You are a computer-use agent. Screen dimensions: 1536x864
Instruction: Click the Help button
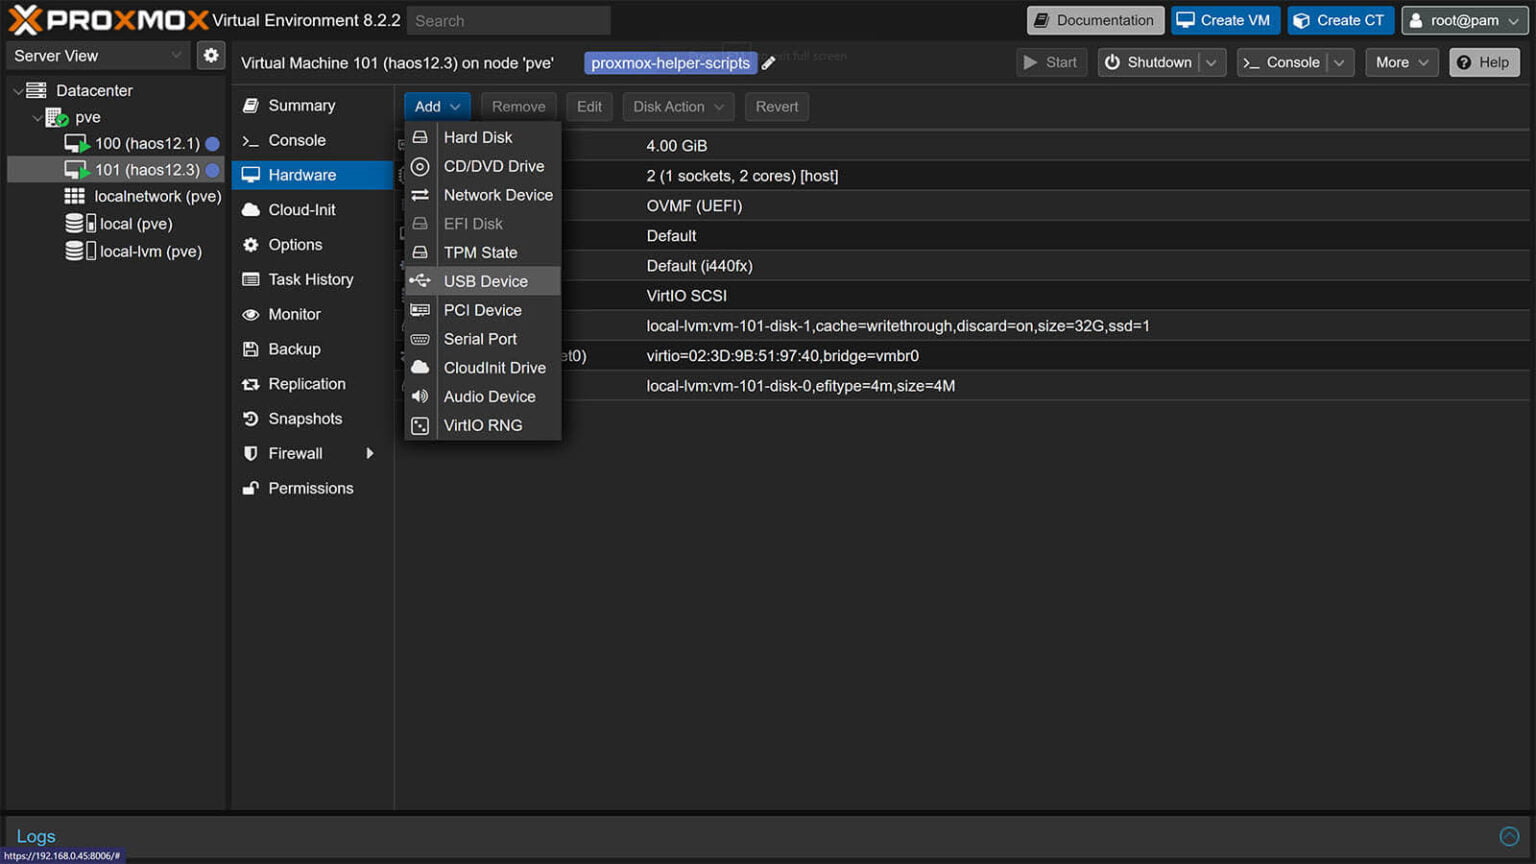point(1484,62)
